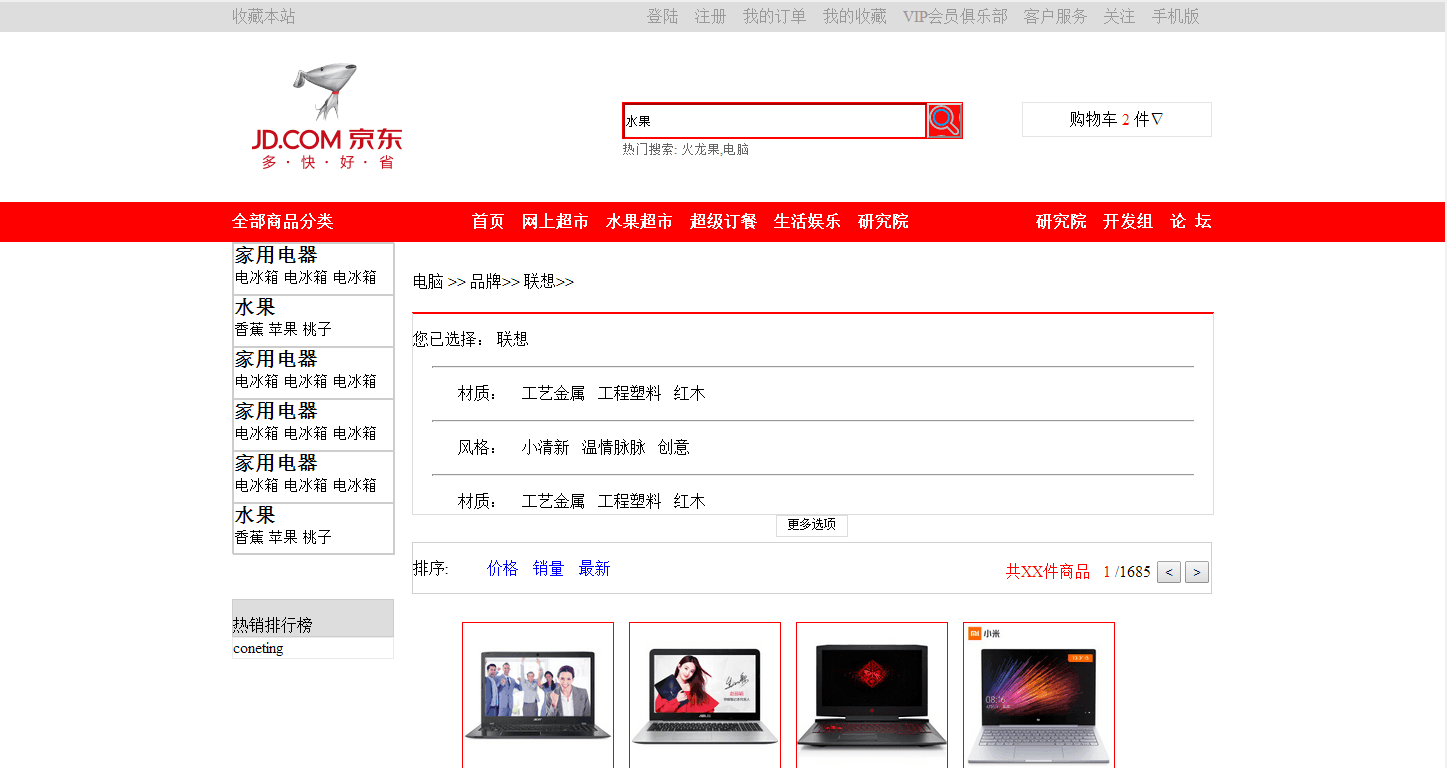The width and height of the screenshot is (1447, 768).
Task: Open 生活娱乐 nav item
Action: [x=807, y=221]
